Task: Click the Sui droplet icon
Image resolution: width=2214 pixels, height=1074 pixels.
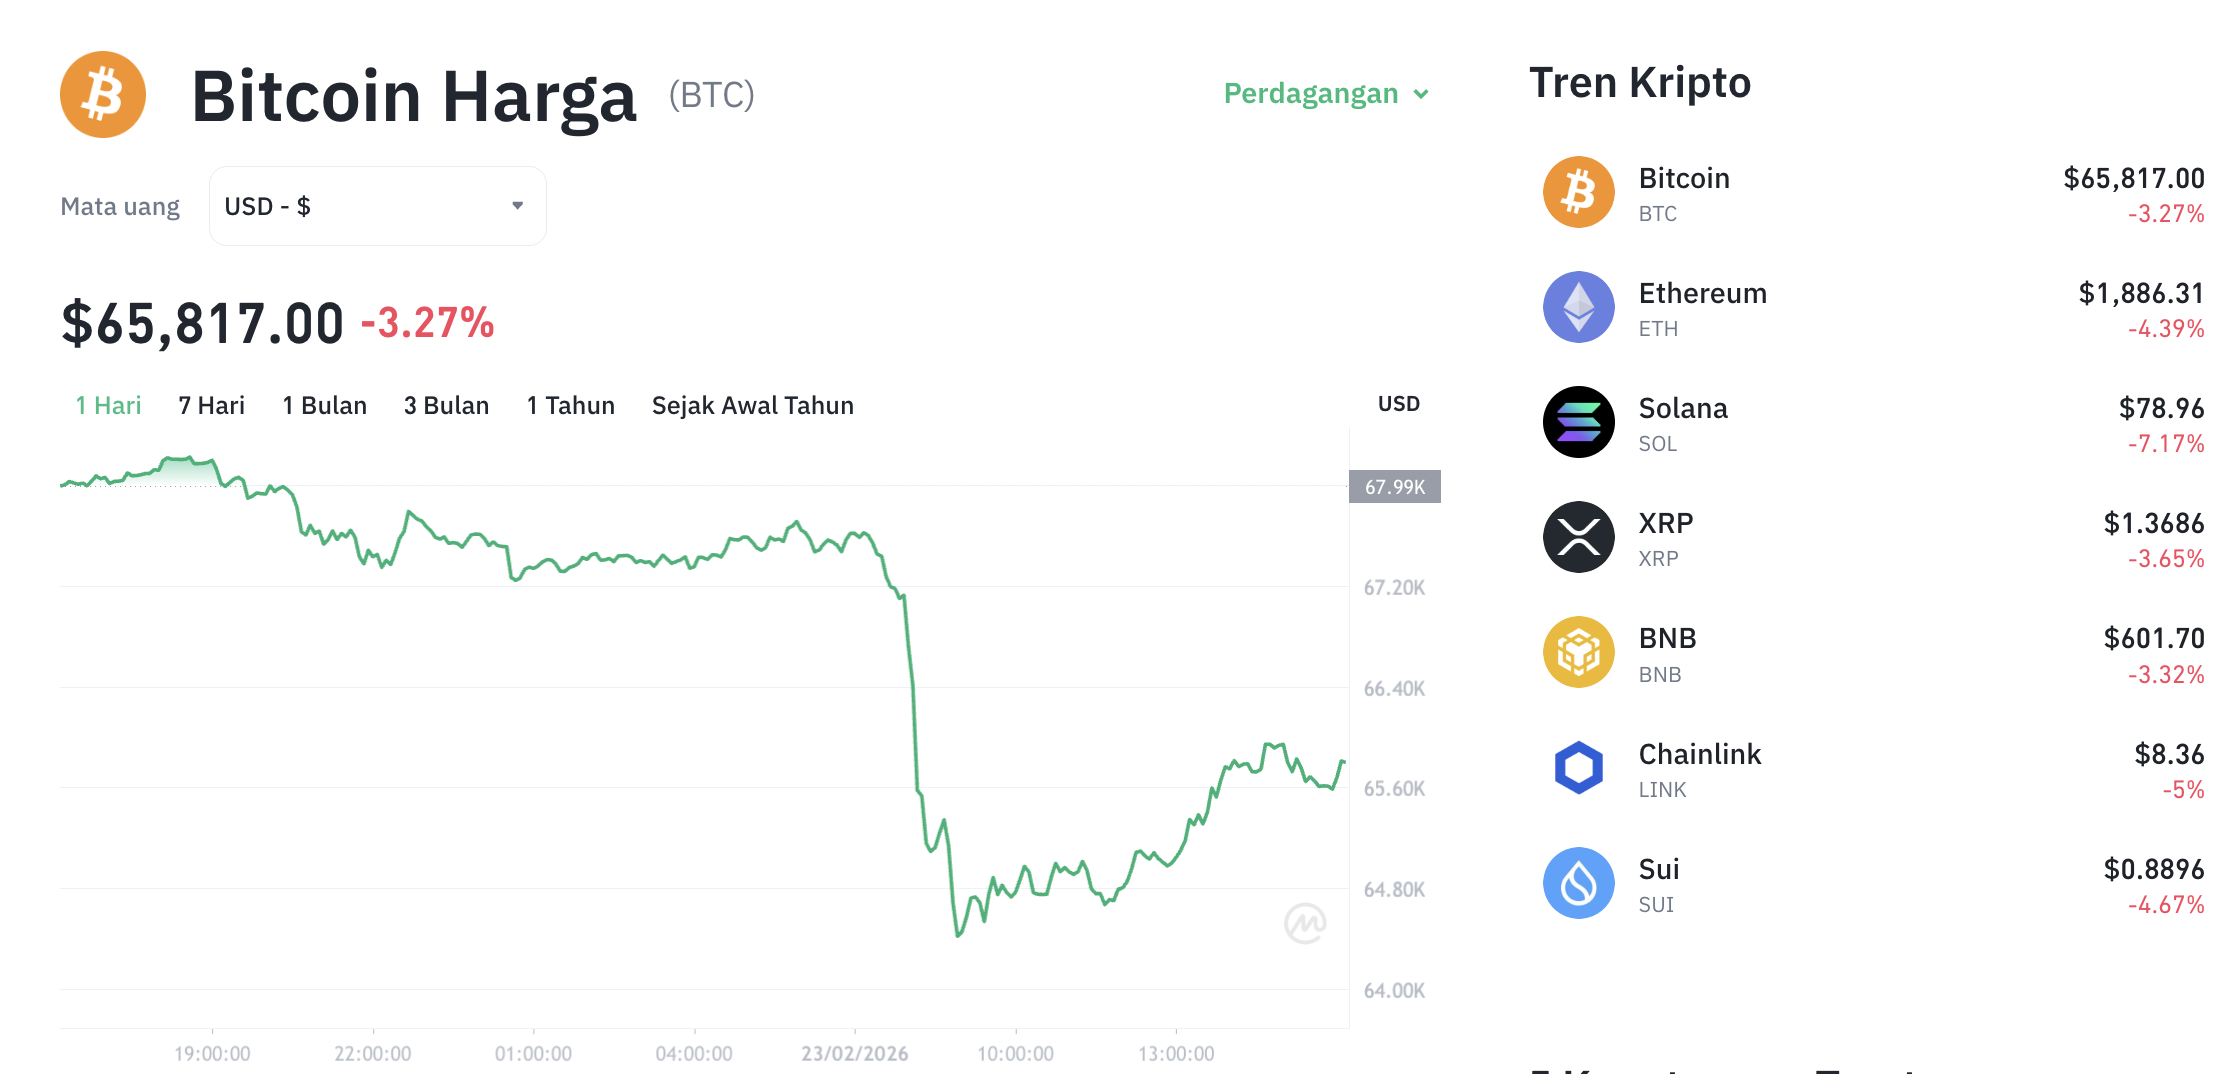Action: (1580, 882)
